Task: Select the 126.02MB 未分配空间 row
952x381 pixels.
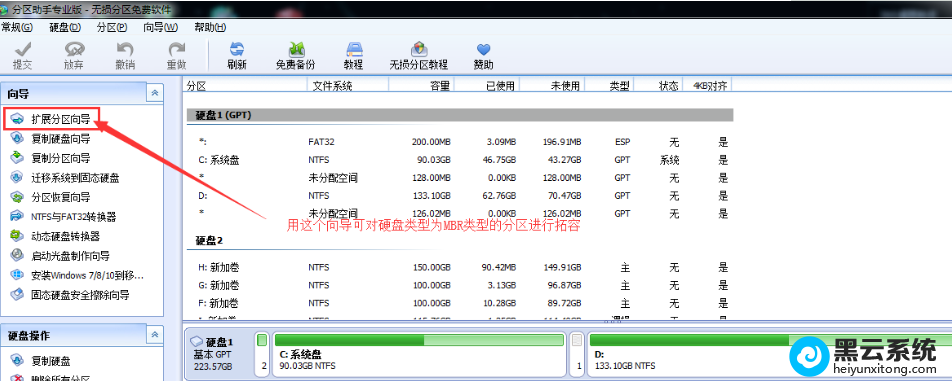Action: pyautogui.click(x=460, y=214)
